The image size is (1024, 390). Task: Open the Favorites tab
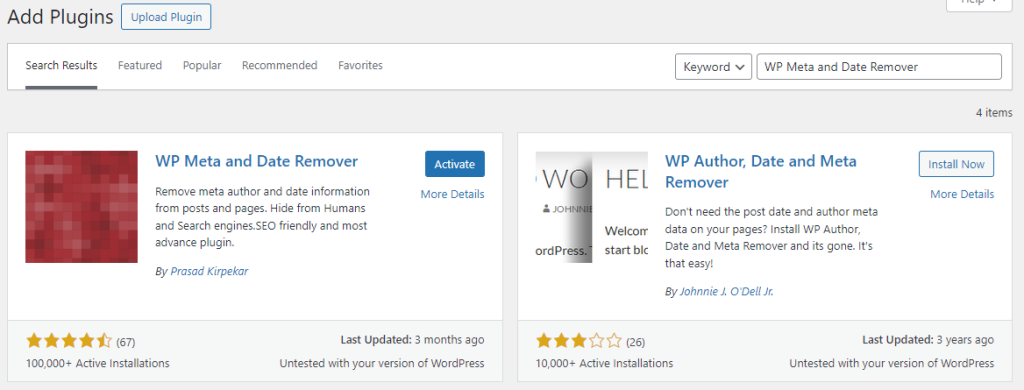point(360,65)
